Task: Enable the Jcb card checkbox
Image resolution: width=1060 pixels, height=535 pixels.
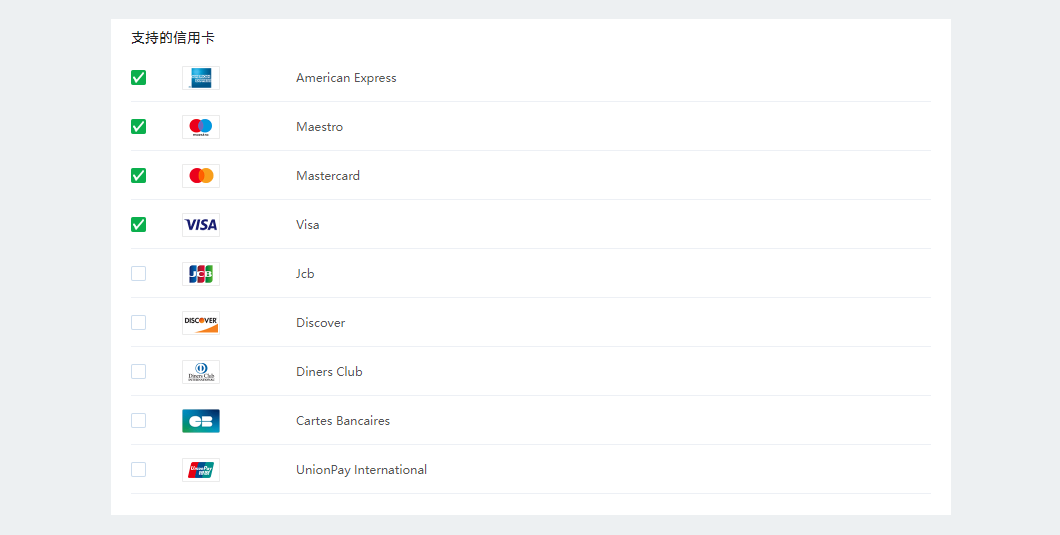Action: [139, 274]
